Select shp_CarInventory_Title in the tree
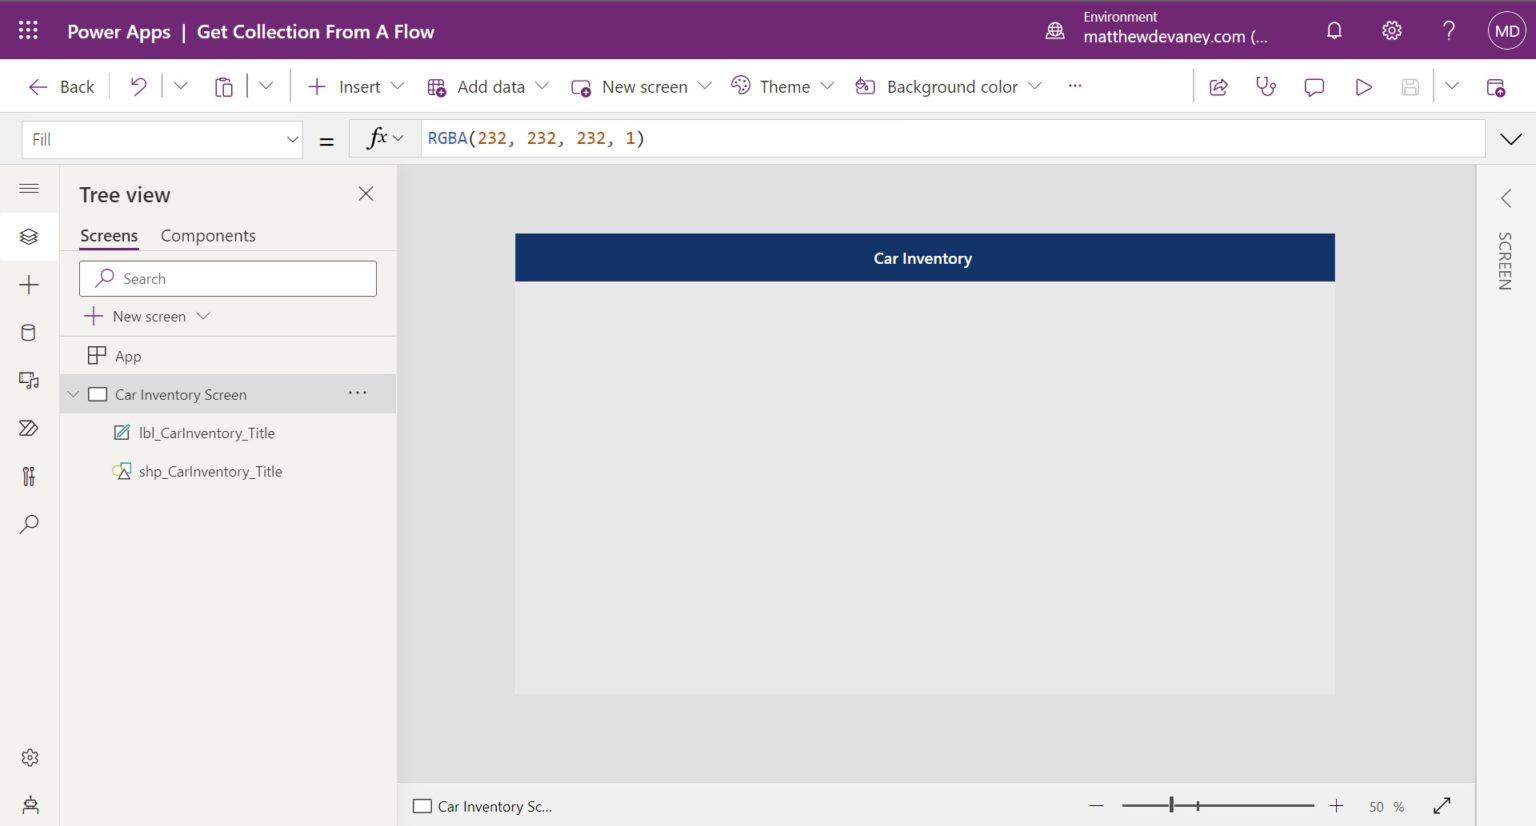 pos(210,471)
